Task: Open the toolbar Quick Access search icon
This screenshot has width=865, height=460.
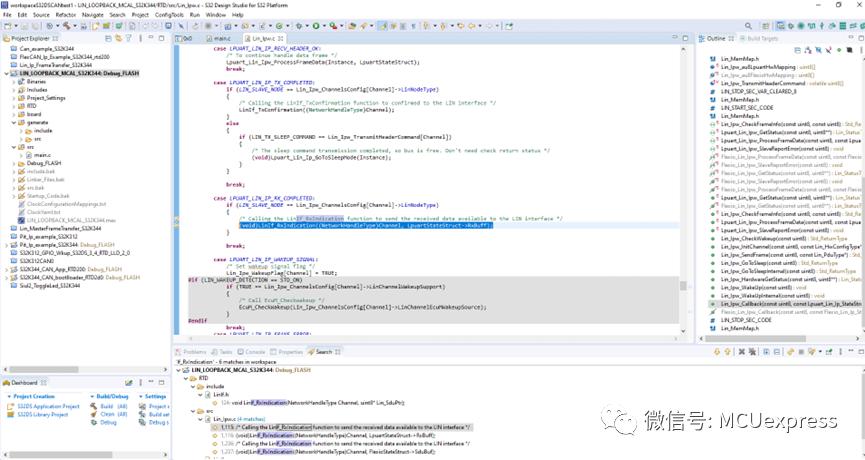Action: [x=748, y=26]
